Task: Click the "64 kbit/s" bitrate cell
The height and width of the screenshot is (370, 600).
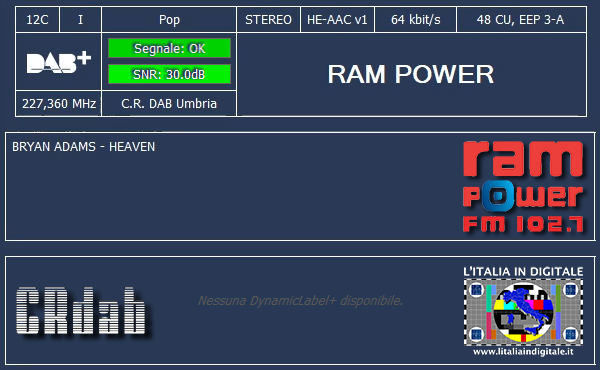Action: tap(416, 20)
